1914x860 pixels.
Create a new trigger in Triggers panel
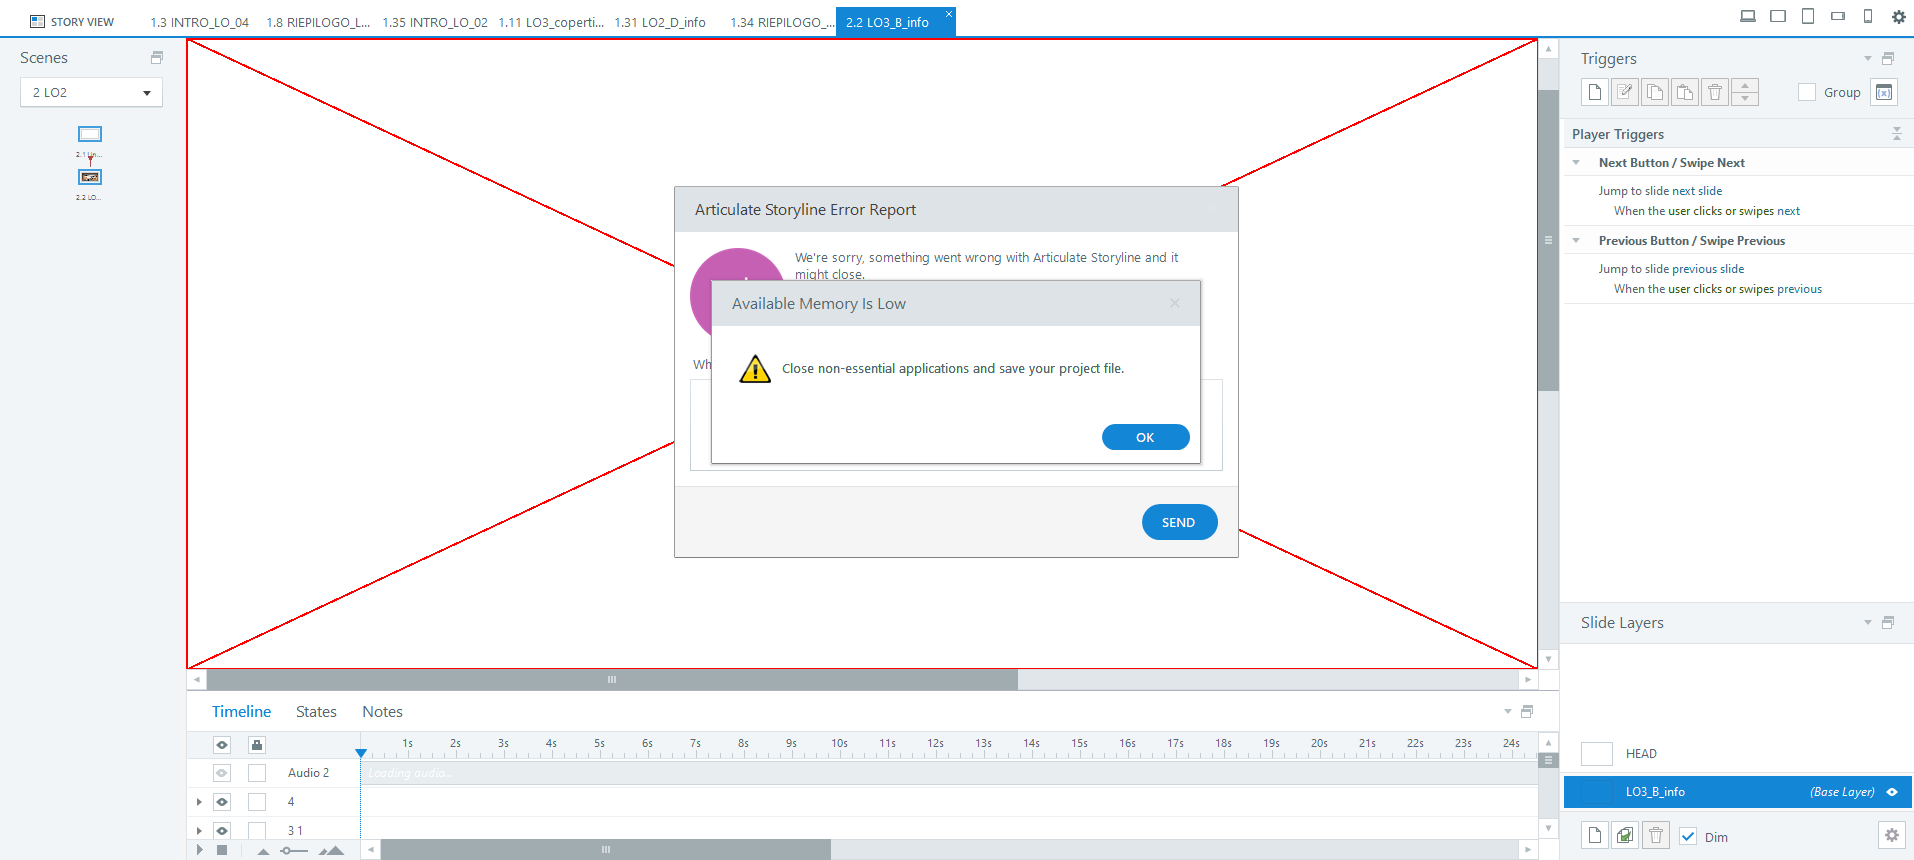[x=1595, y=92]
